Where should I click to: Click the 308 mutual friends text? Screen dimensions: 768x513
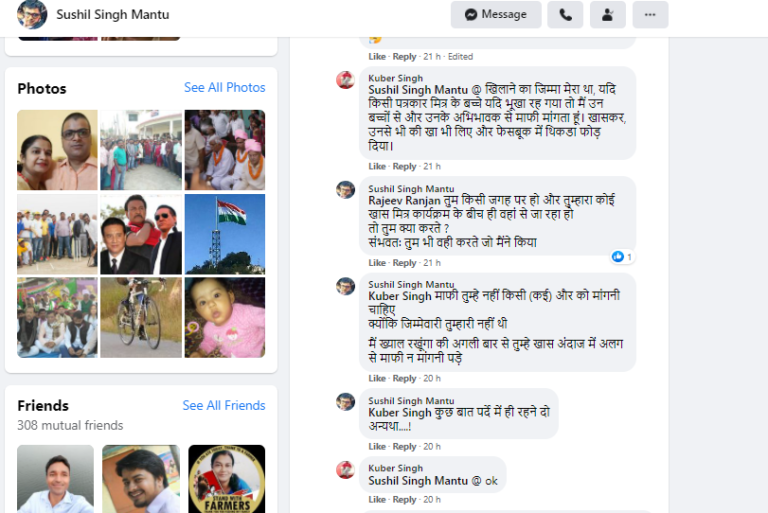[70, 425]
